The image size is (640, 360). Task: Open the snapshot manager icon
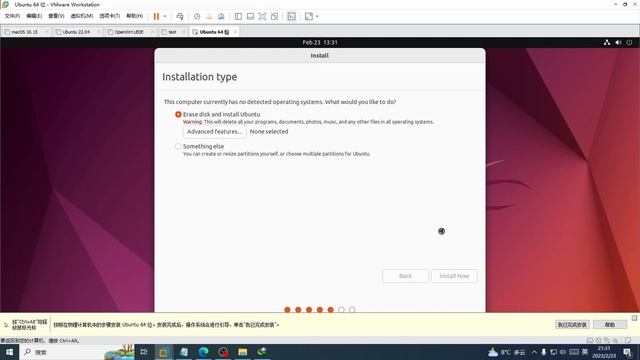(221, 16)
